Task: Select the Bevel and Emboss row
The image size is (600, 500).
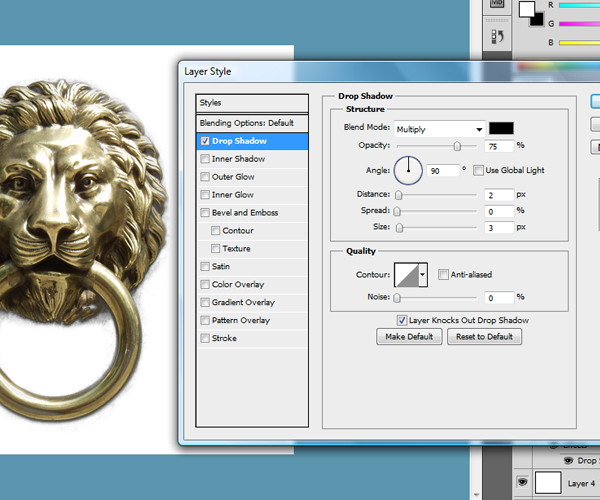Action: coord(252,213)
